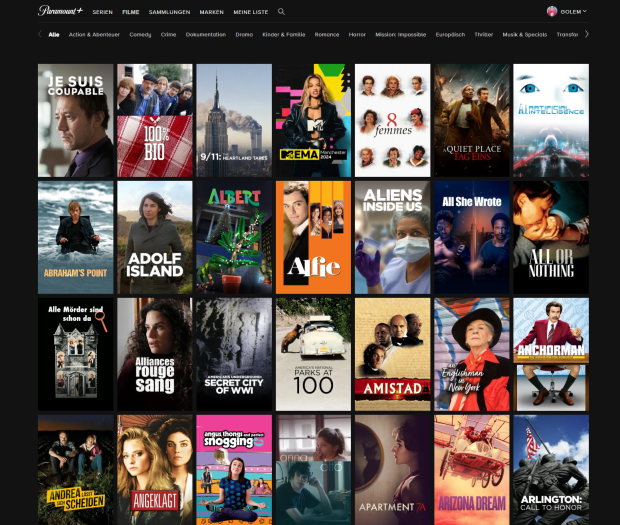This screenshot has height=525, width=620.
Task: Open the Je suis coupable poster
Action: [x=76, y=120]
